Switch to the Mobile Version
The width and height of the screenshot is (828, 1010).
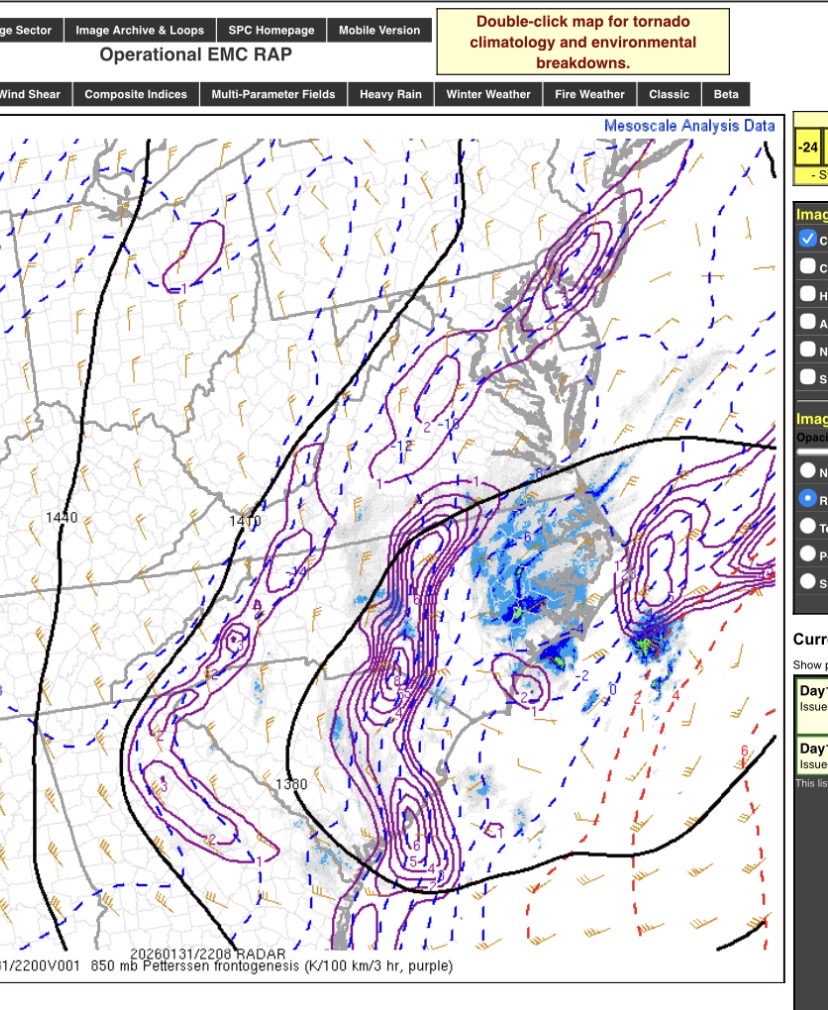[379, 30]
